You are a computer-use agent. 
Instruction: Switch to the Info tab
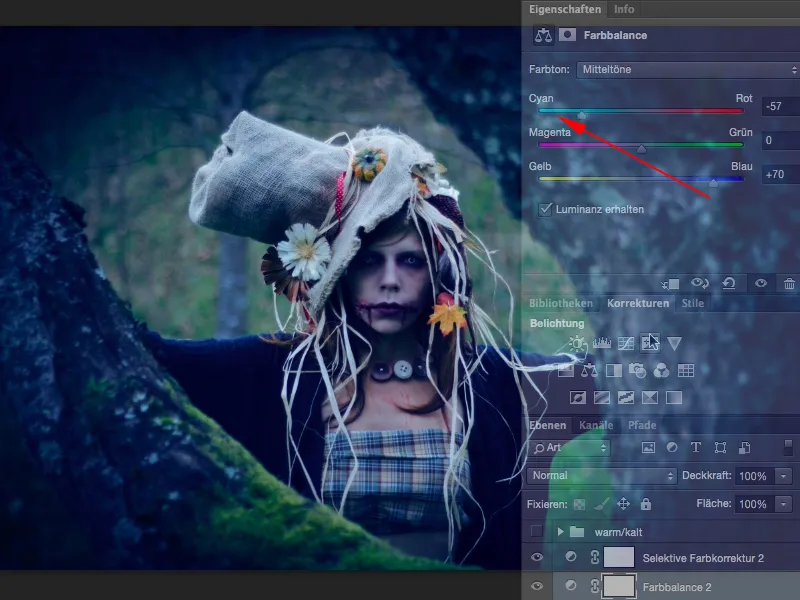623,9
